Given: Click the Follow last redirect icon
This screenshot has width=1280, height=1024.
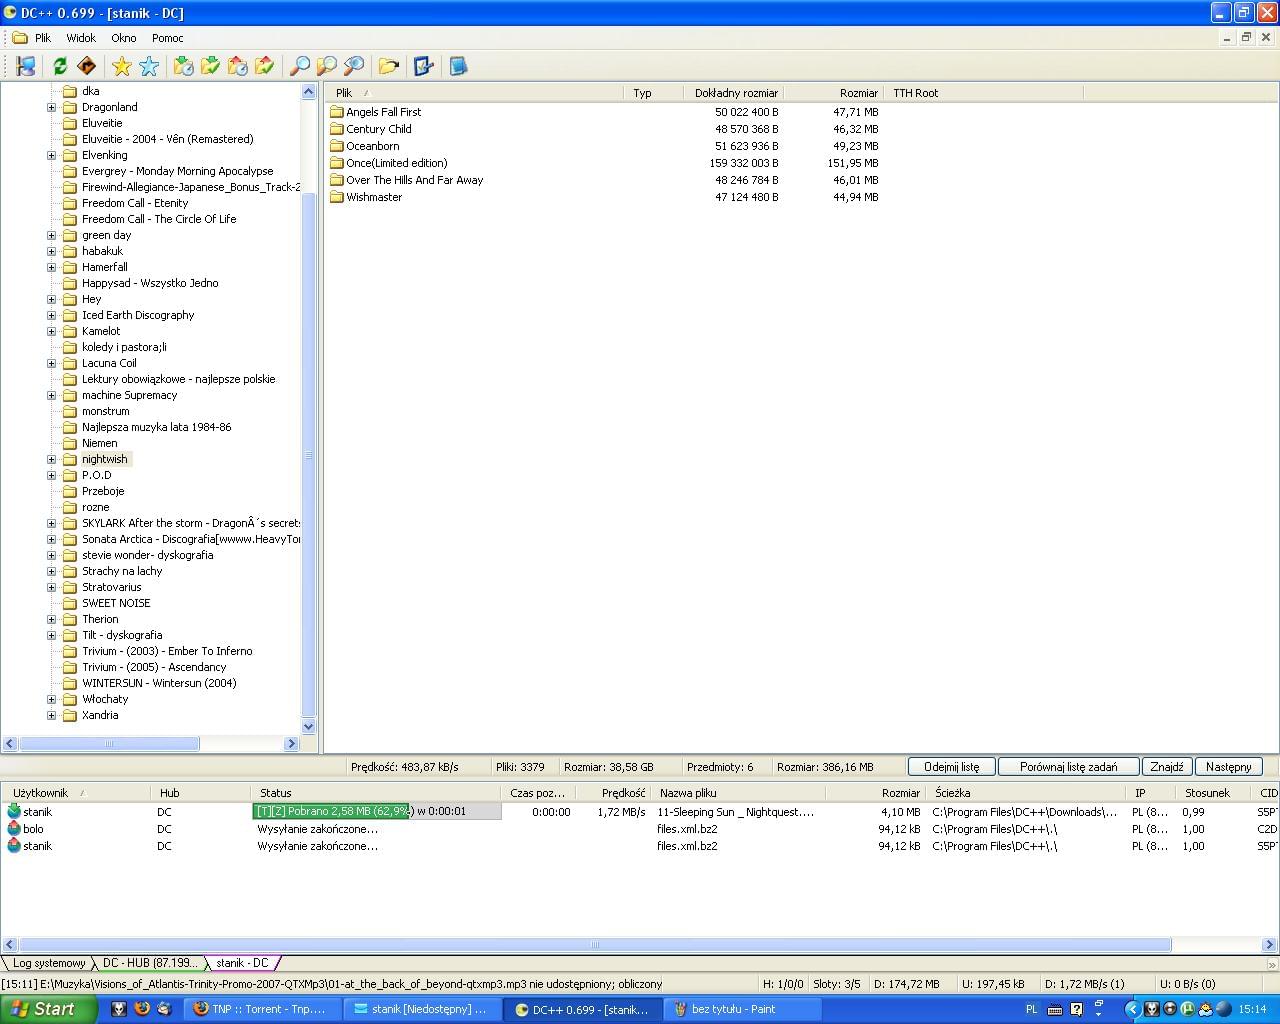Looking at the screenshot, I should point(87,66).
